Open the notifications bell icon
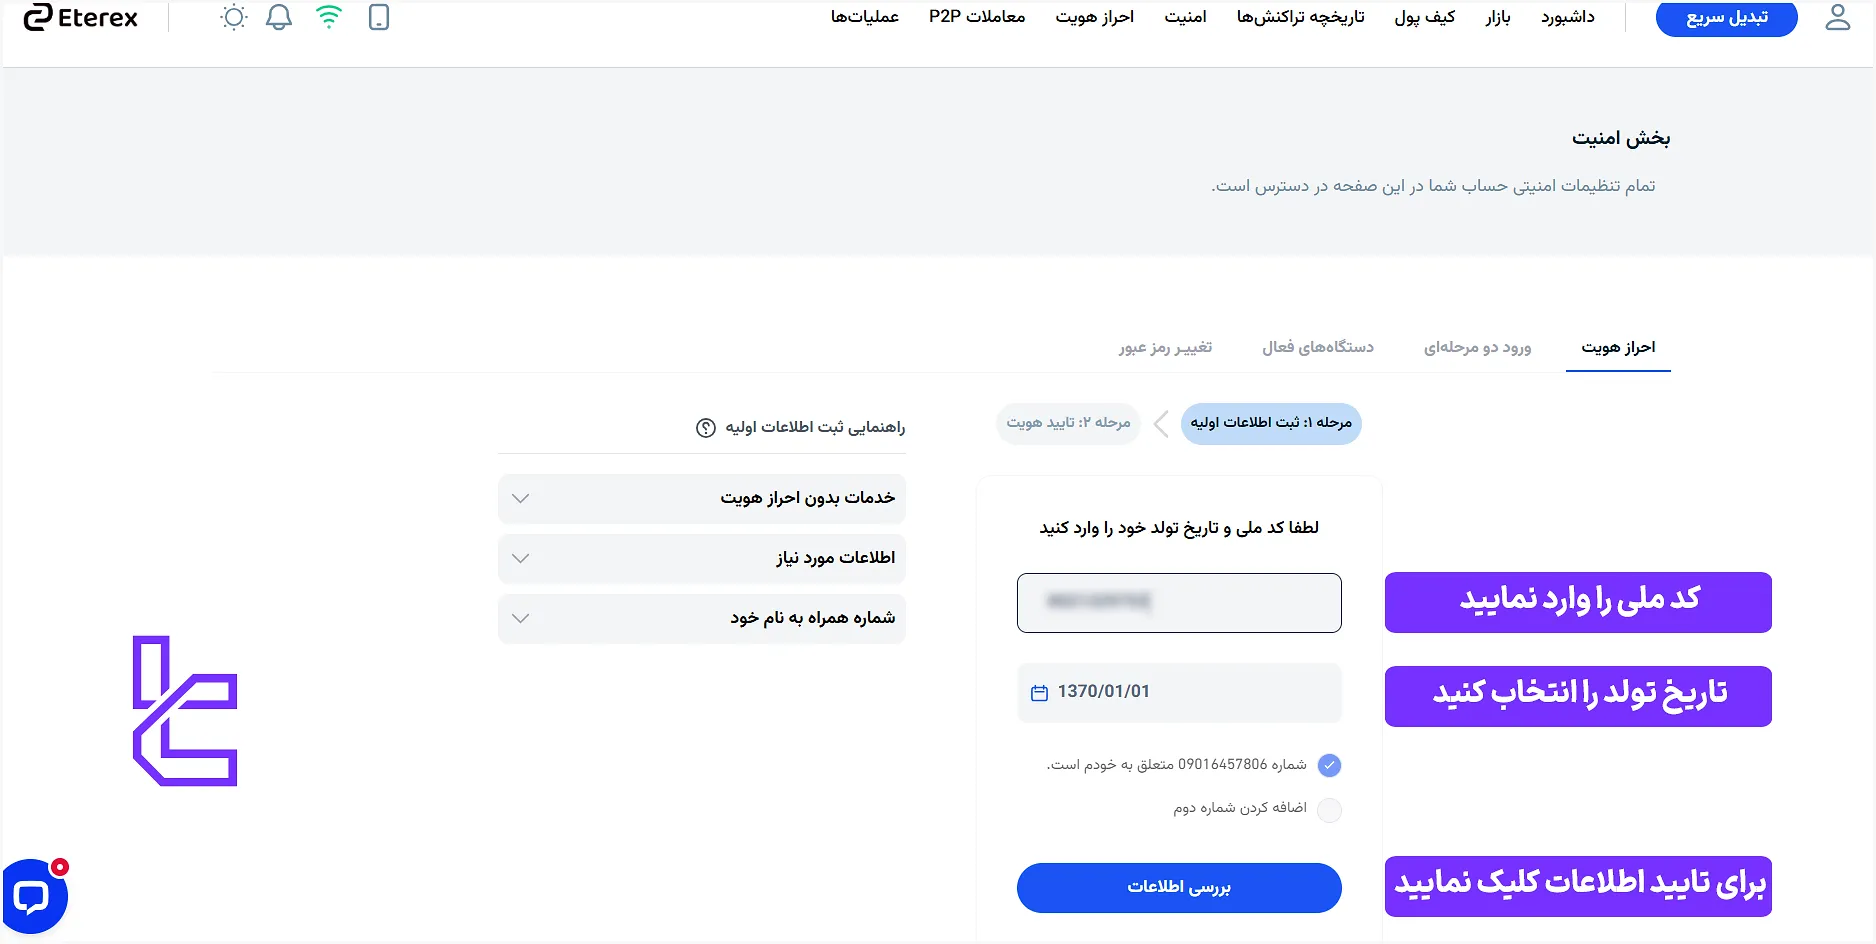 [279, 17]
